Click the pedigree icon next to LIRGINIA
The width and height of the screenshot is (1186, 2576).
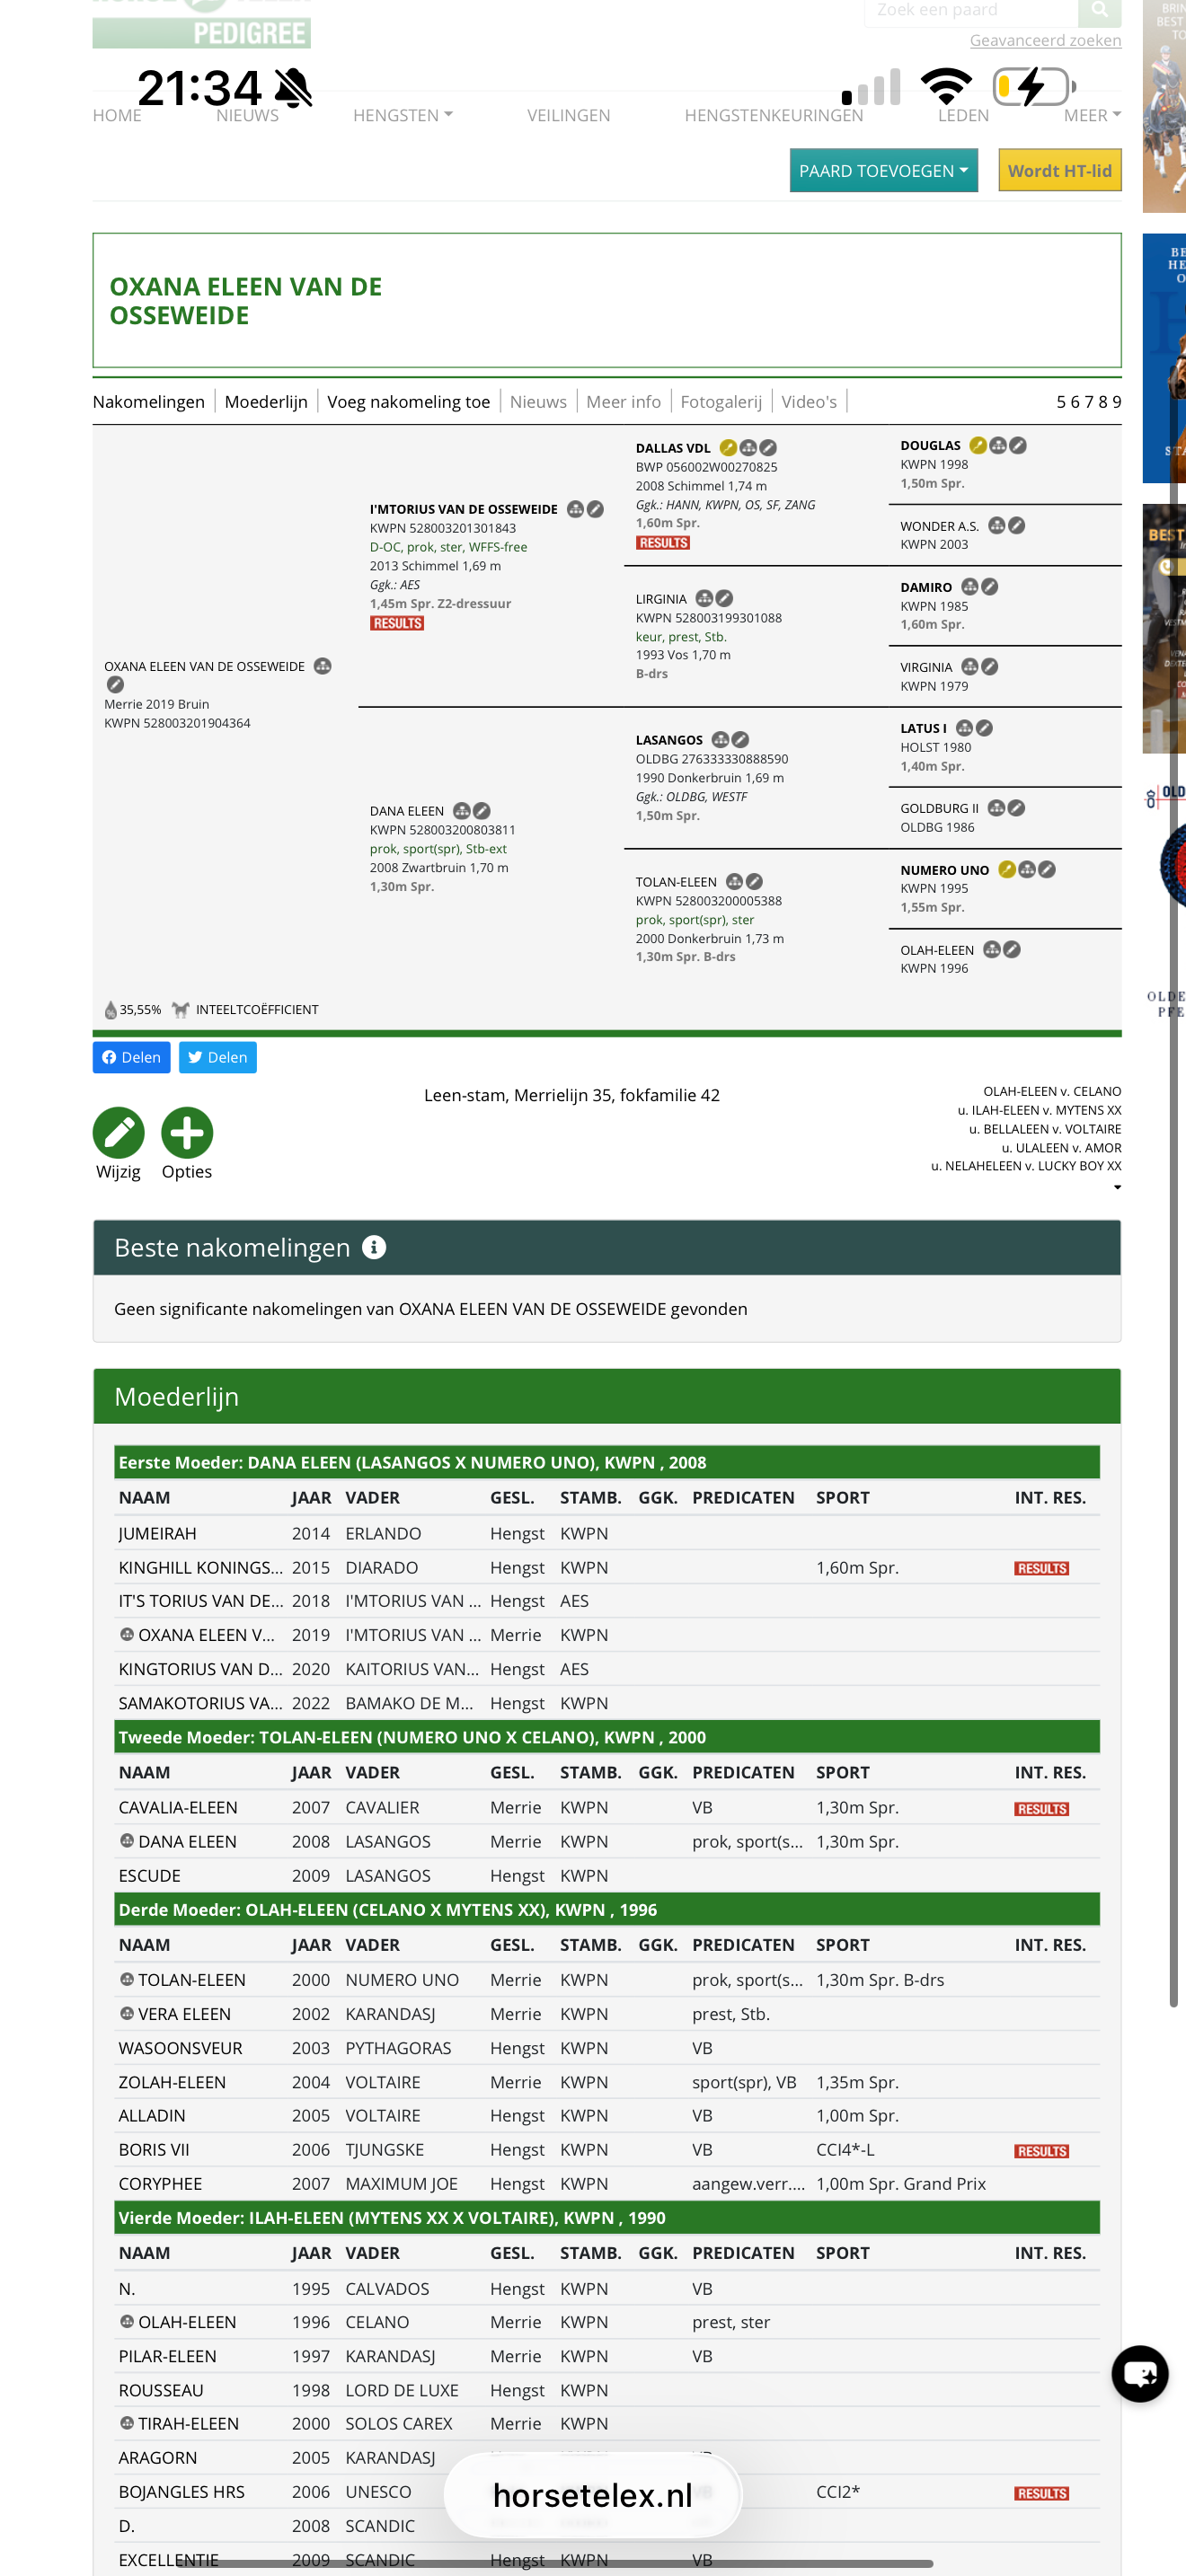point(704,598)
